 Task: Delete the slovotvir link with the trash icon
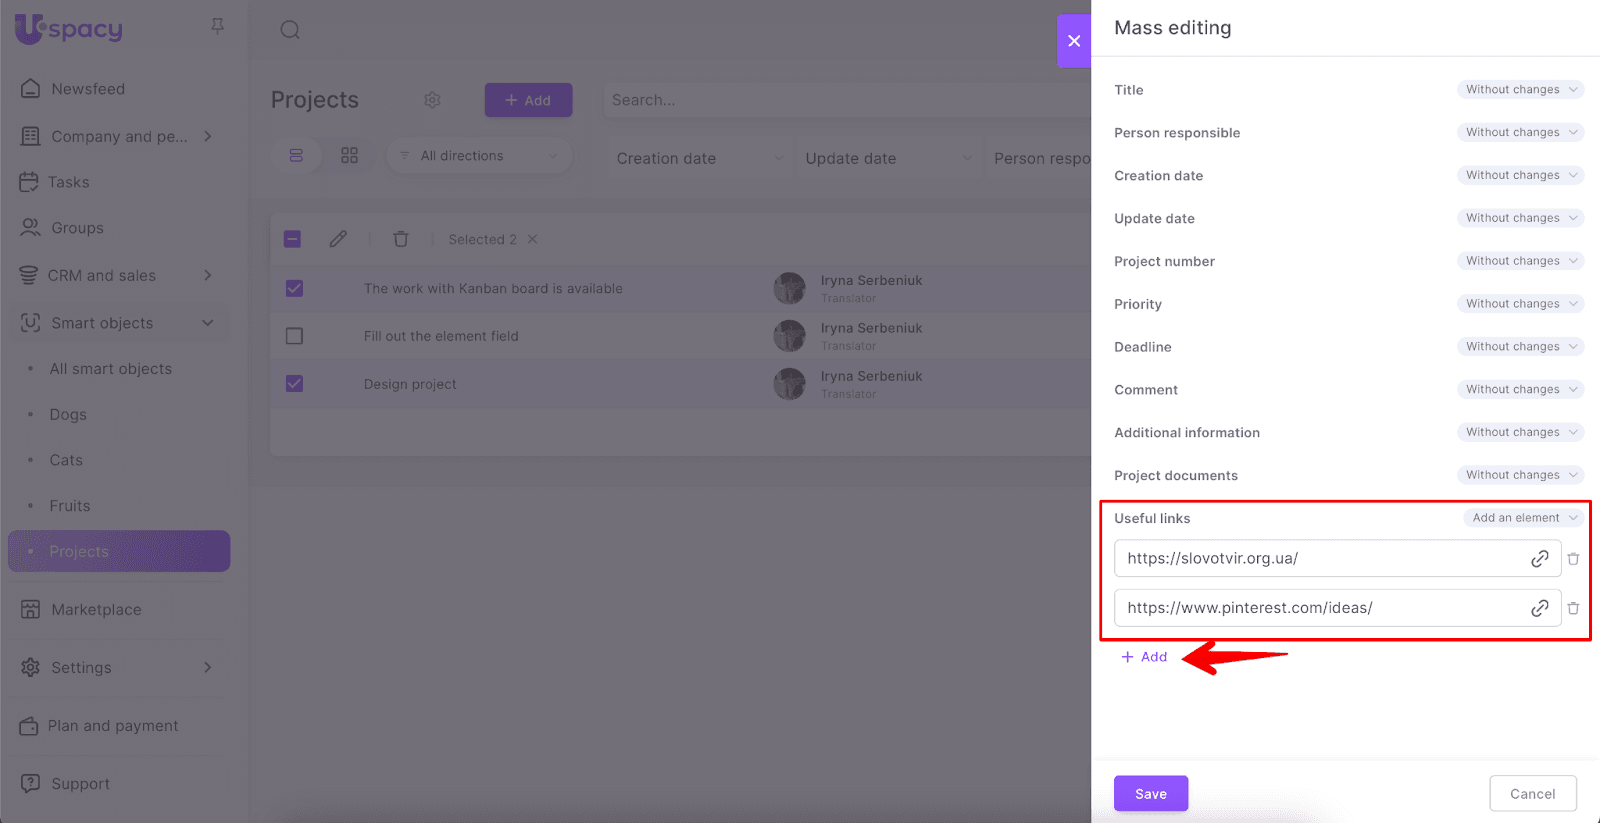[1573, 559]
